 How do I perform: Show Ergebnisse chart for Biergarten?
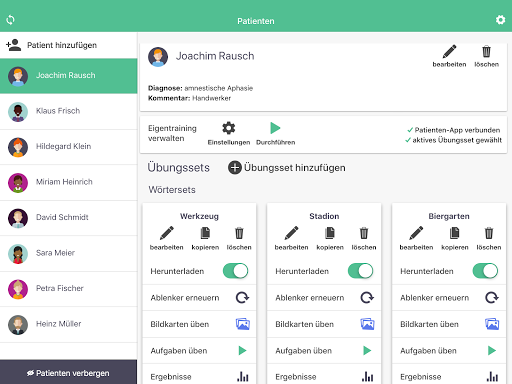pos(492,377)
